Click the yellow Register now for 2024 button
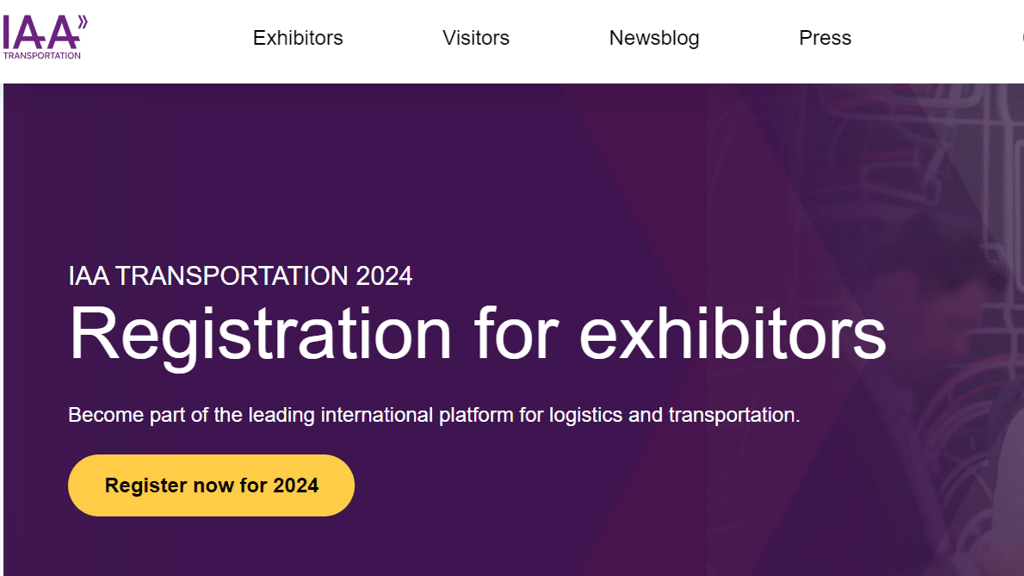This screenshot has height=576, width=1024. pyautogui.click(x=211, y=485)
